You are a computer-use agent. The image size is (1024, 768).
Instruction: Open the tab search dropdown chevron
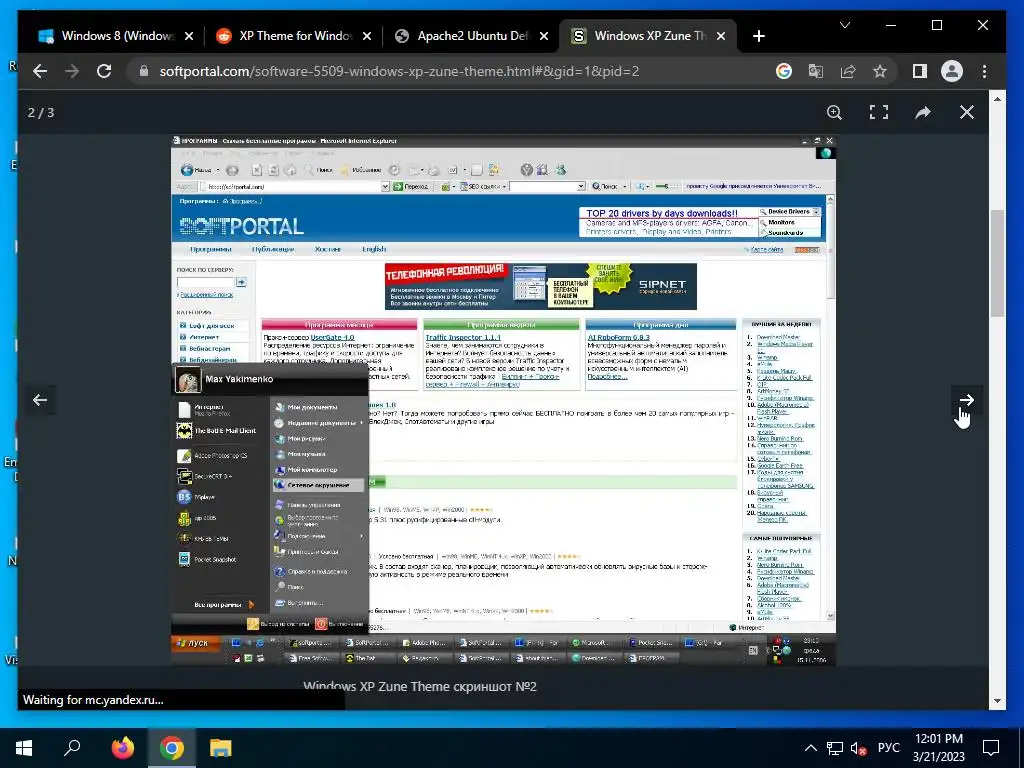(844, 25)
